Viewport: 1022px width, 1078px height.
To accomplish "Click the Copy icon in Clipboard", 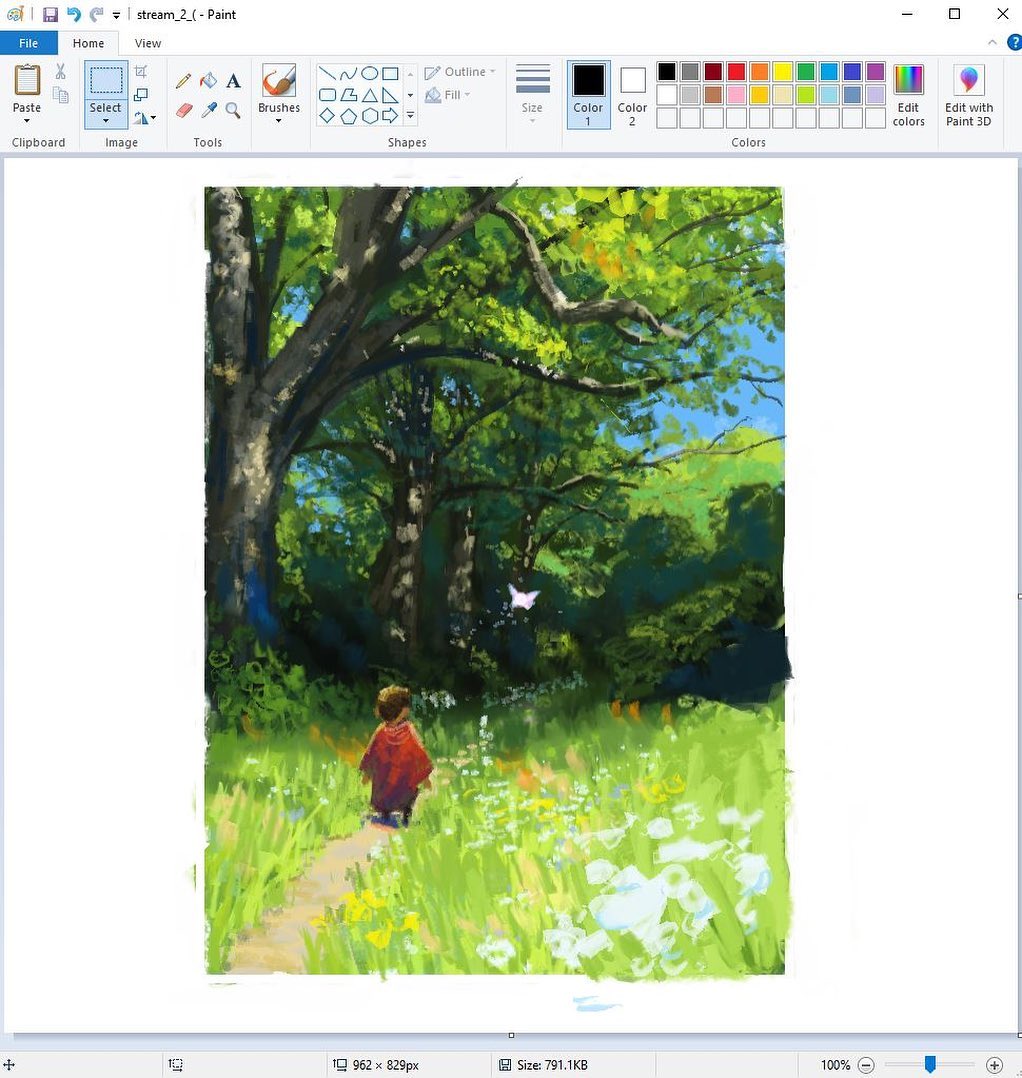I will (x=60, y=95).
